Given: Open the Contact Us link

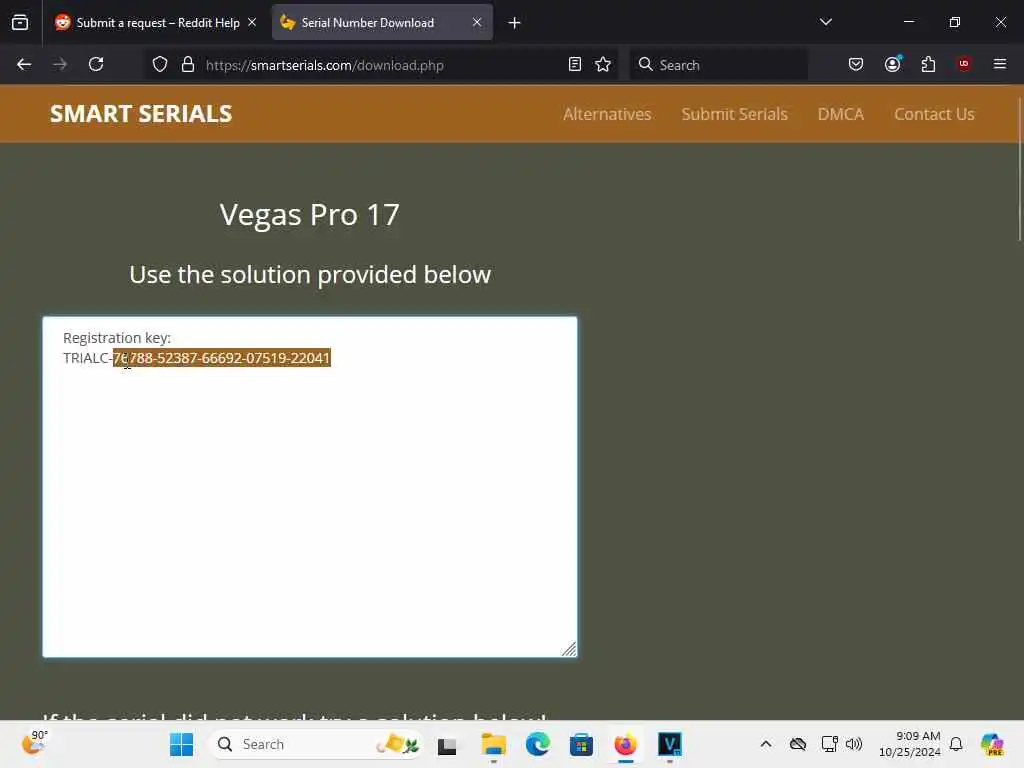Looking at the screenshot, I should (x=934, y=114).
